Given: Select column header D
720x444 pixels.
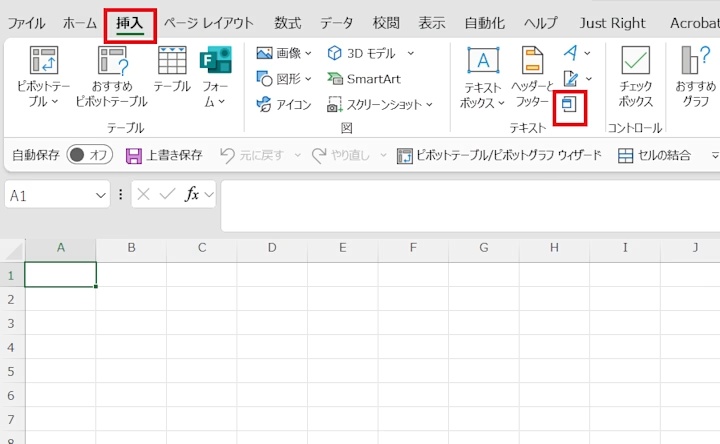Looking at the screenshot, I should click(x=272, y=248).
